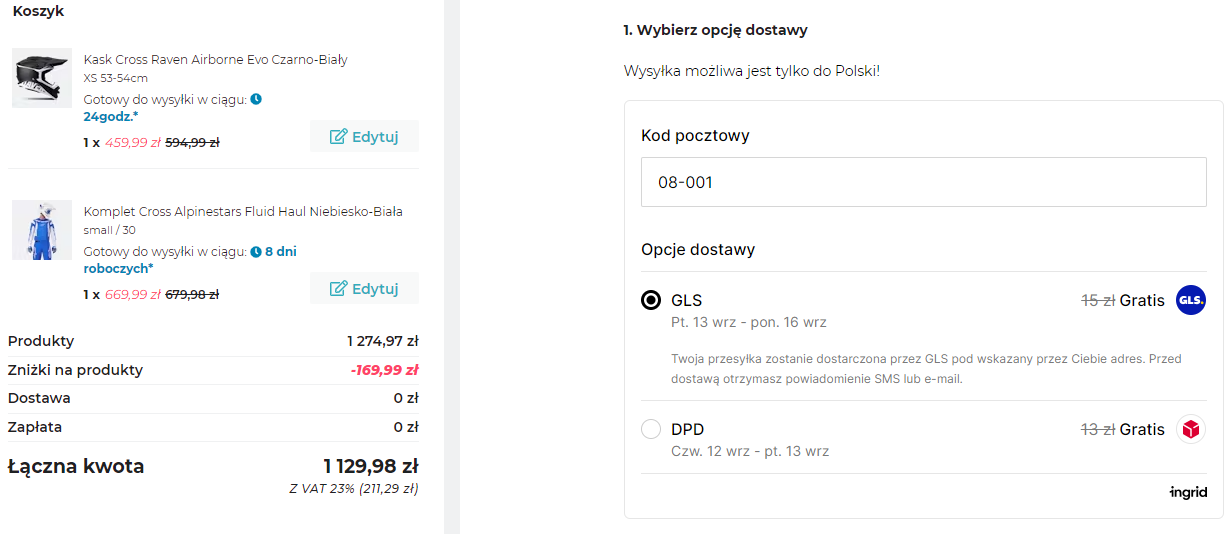Select the GLS delivery radio button
1232x534 pixels.
pyautogui.click(x=651, y=300)
